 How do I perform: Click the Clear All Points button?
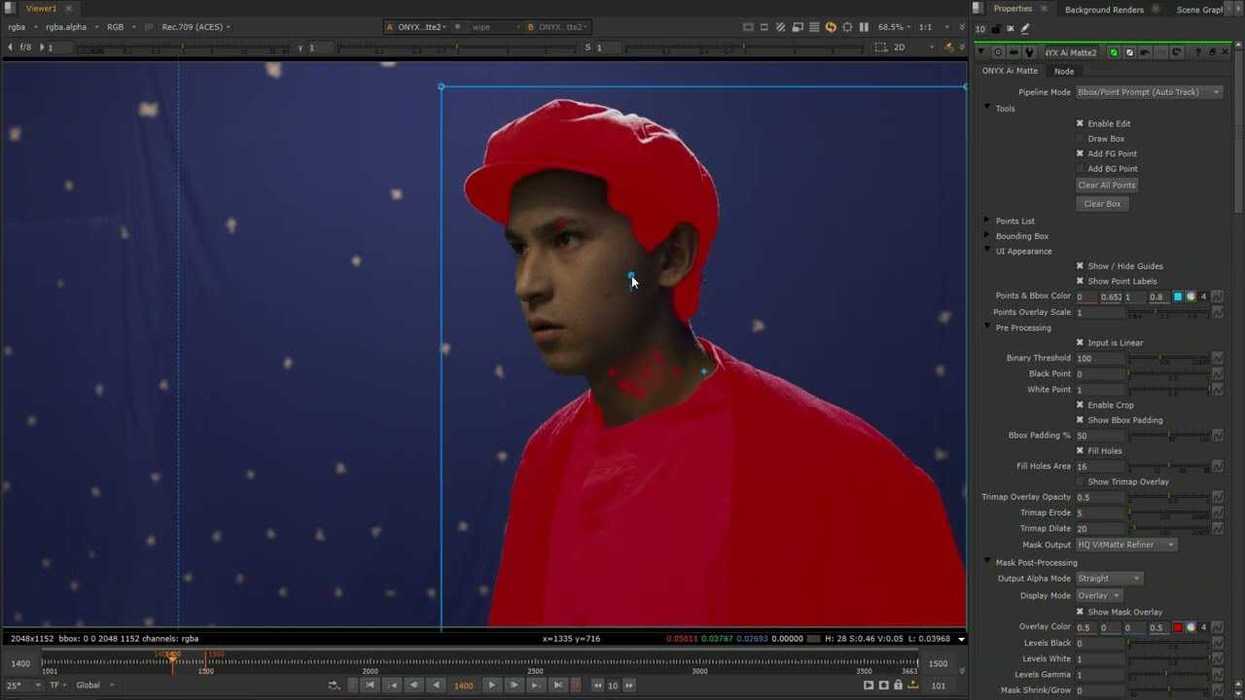1106,185
